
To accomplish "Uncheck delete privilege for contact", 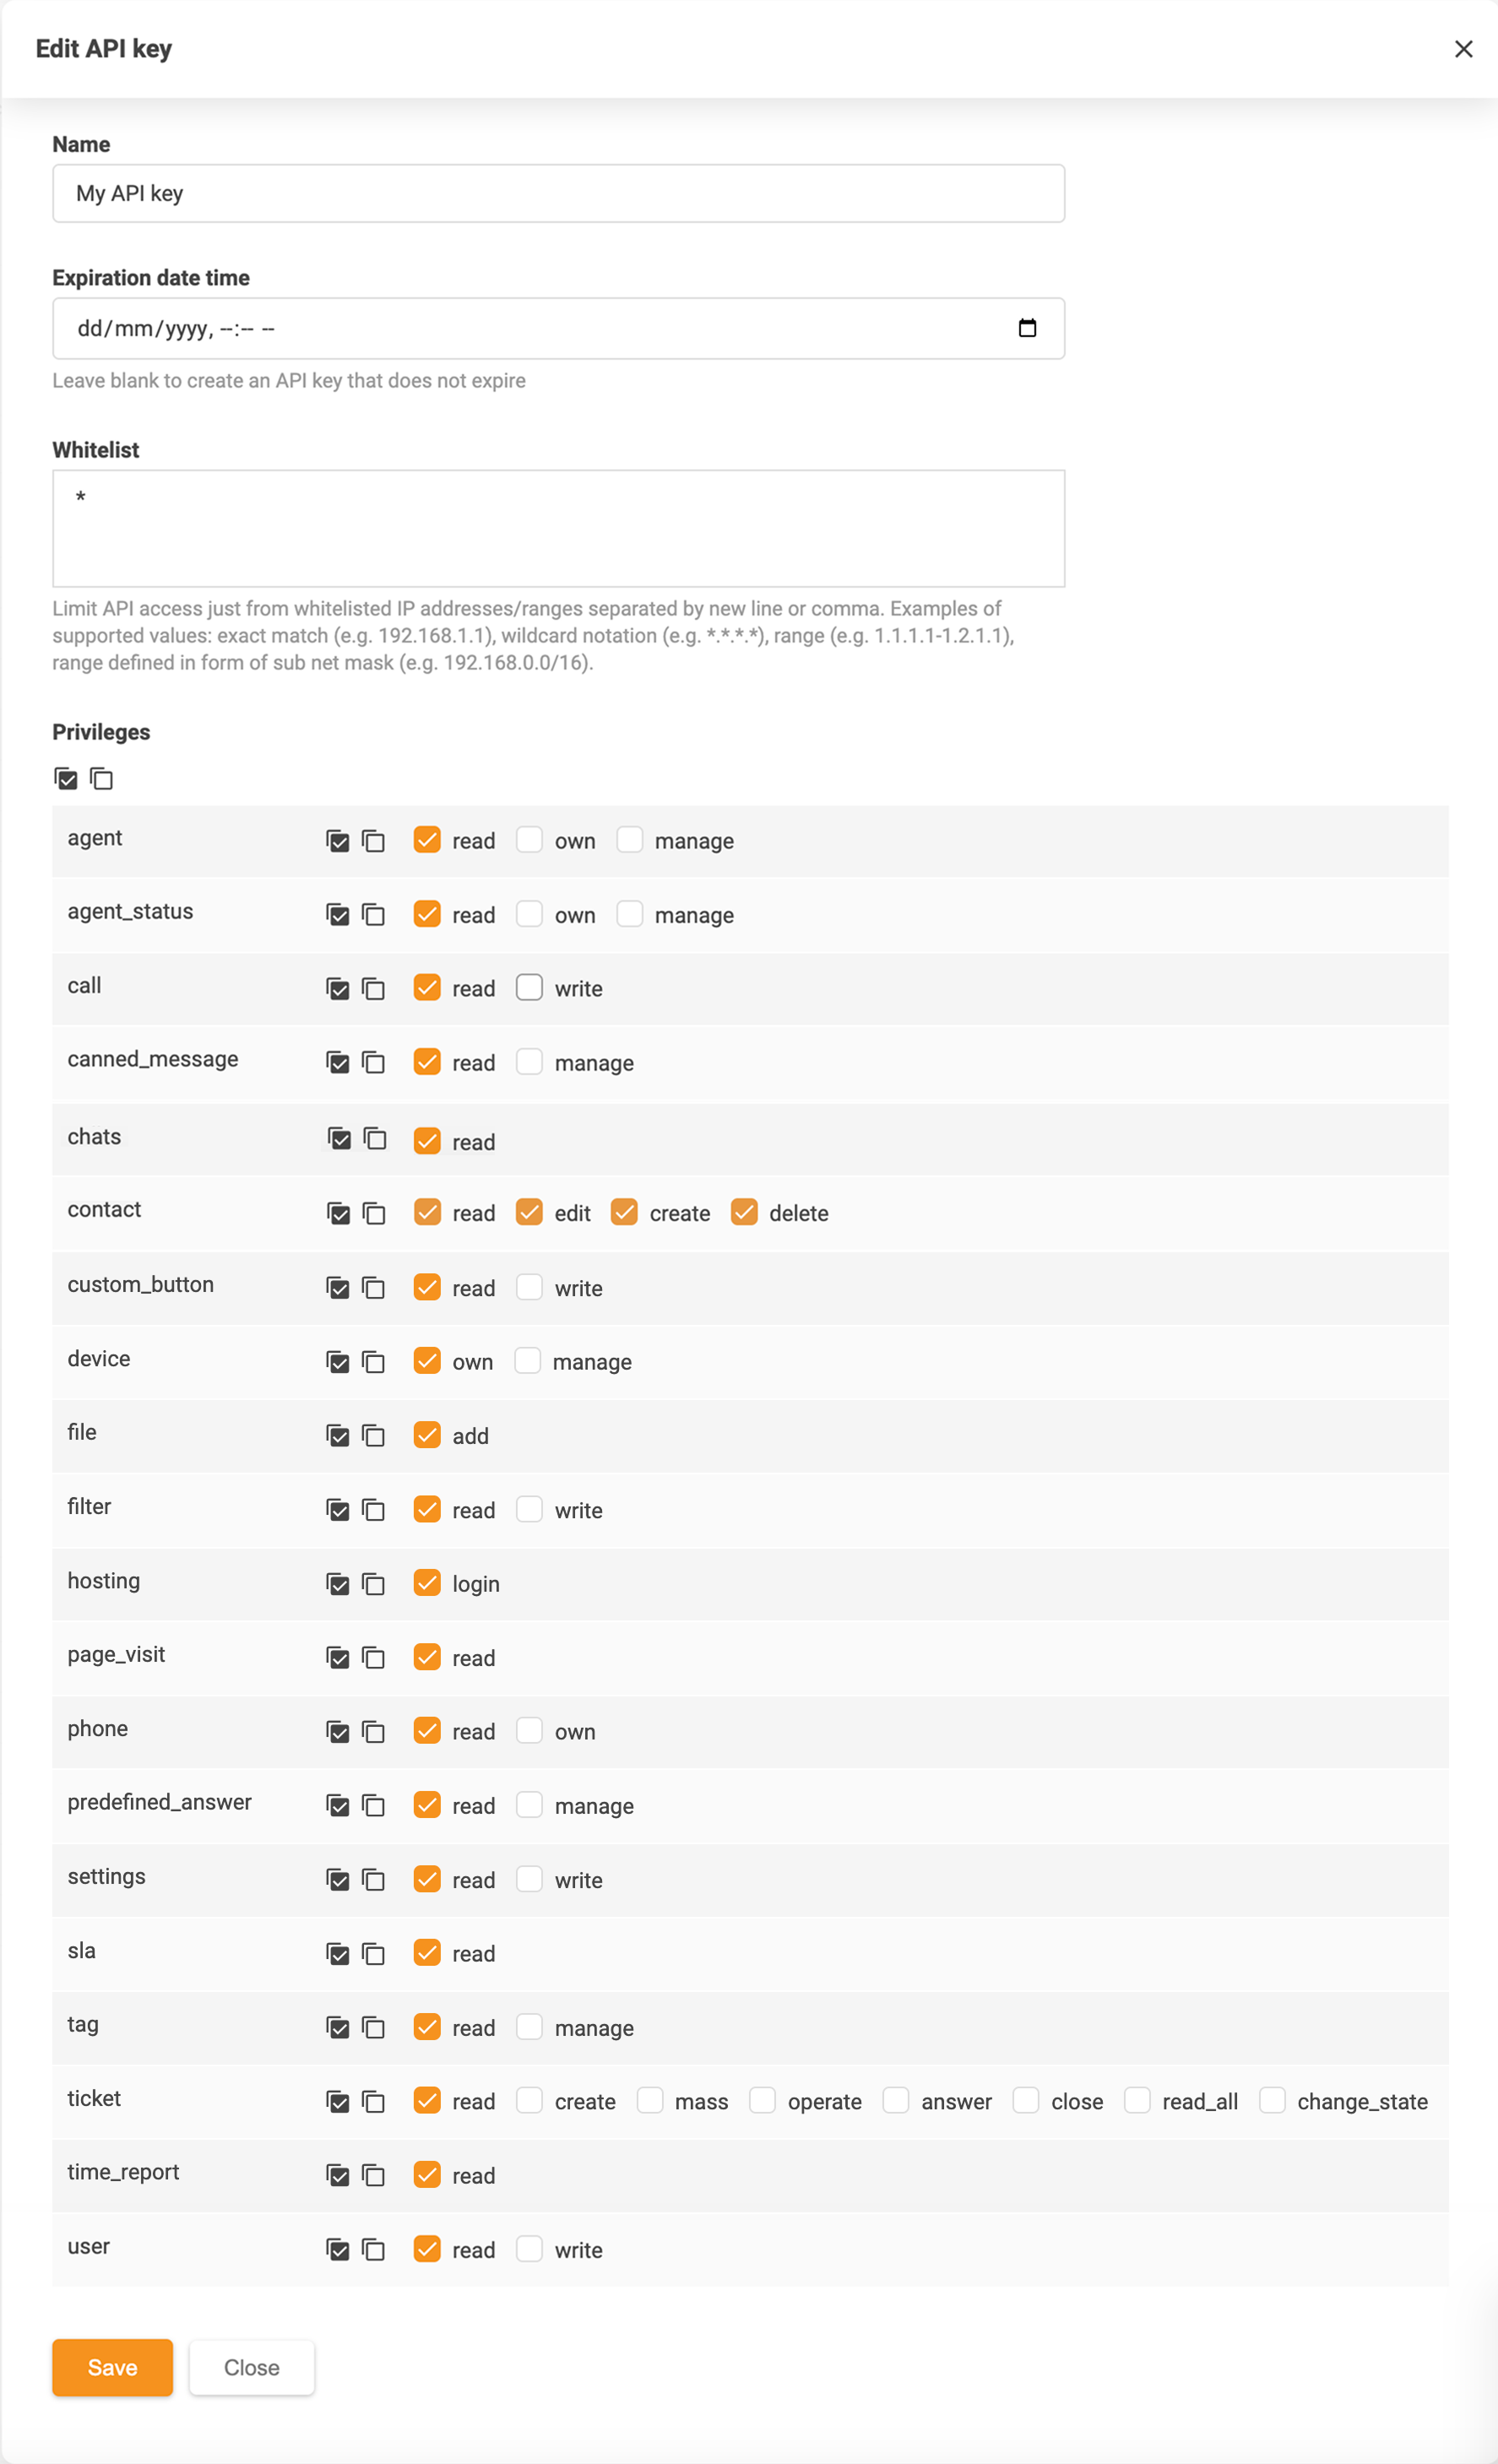I will click(x=744, y=1212).
